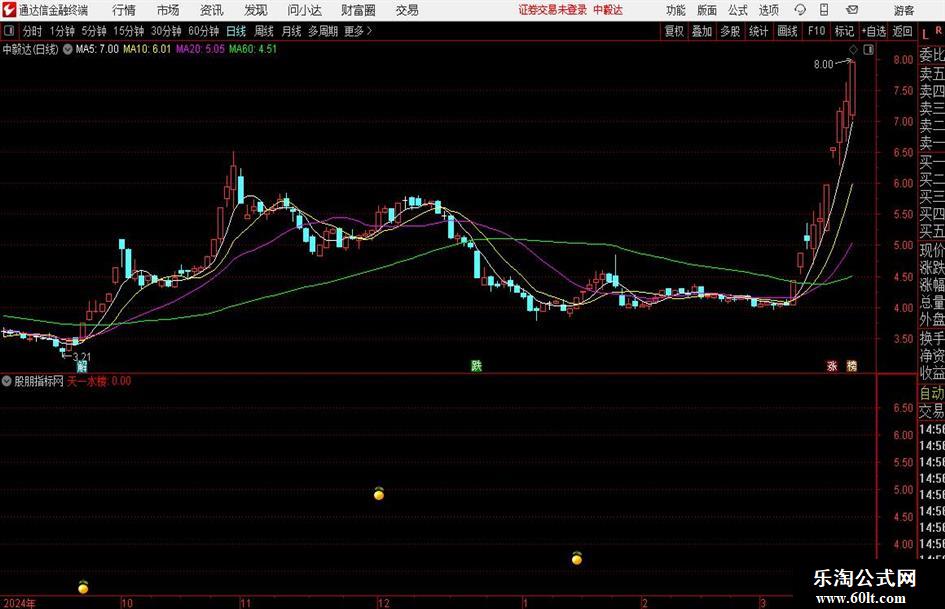The image size is (945, 609).
Task: Open the 交易 menu
Action: 407,10
